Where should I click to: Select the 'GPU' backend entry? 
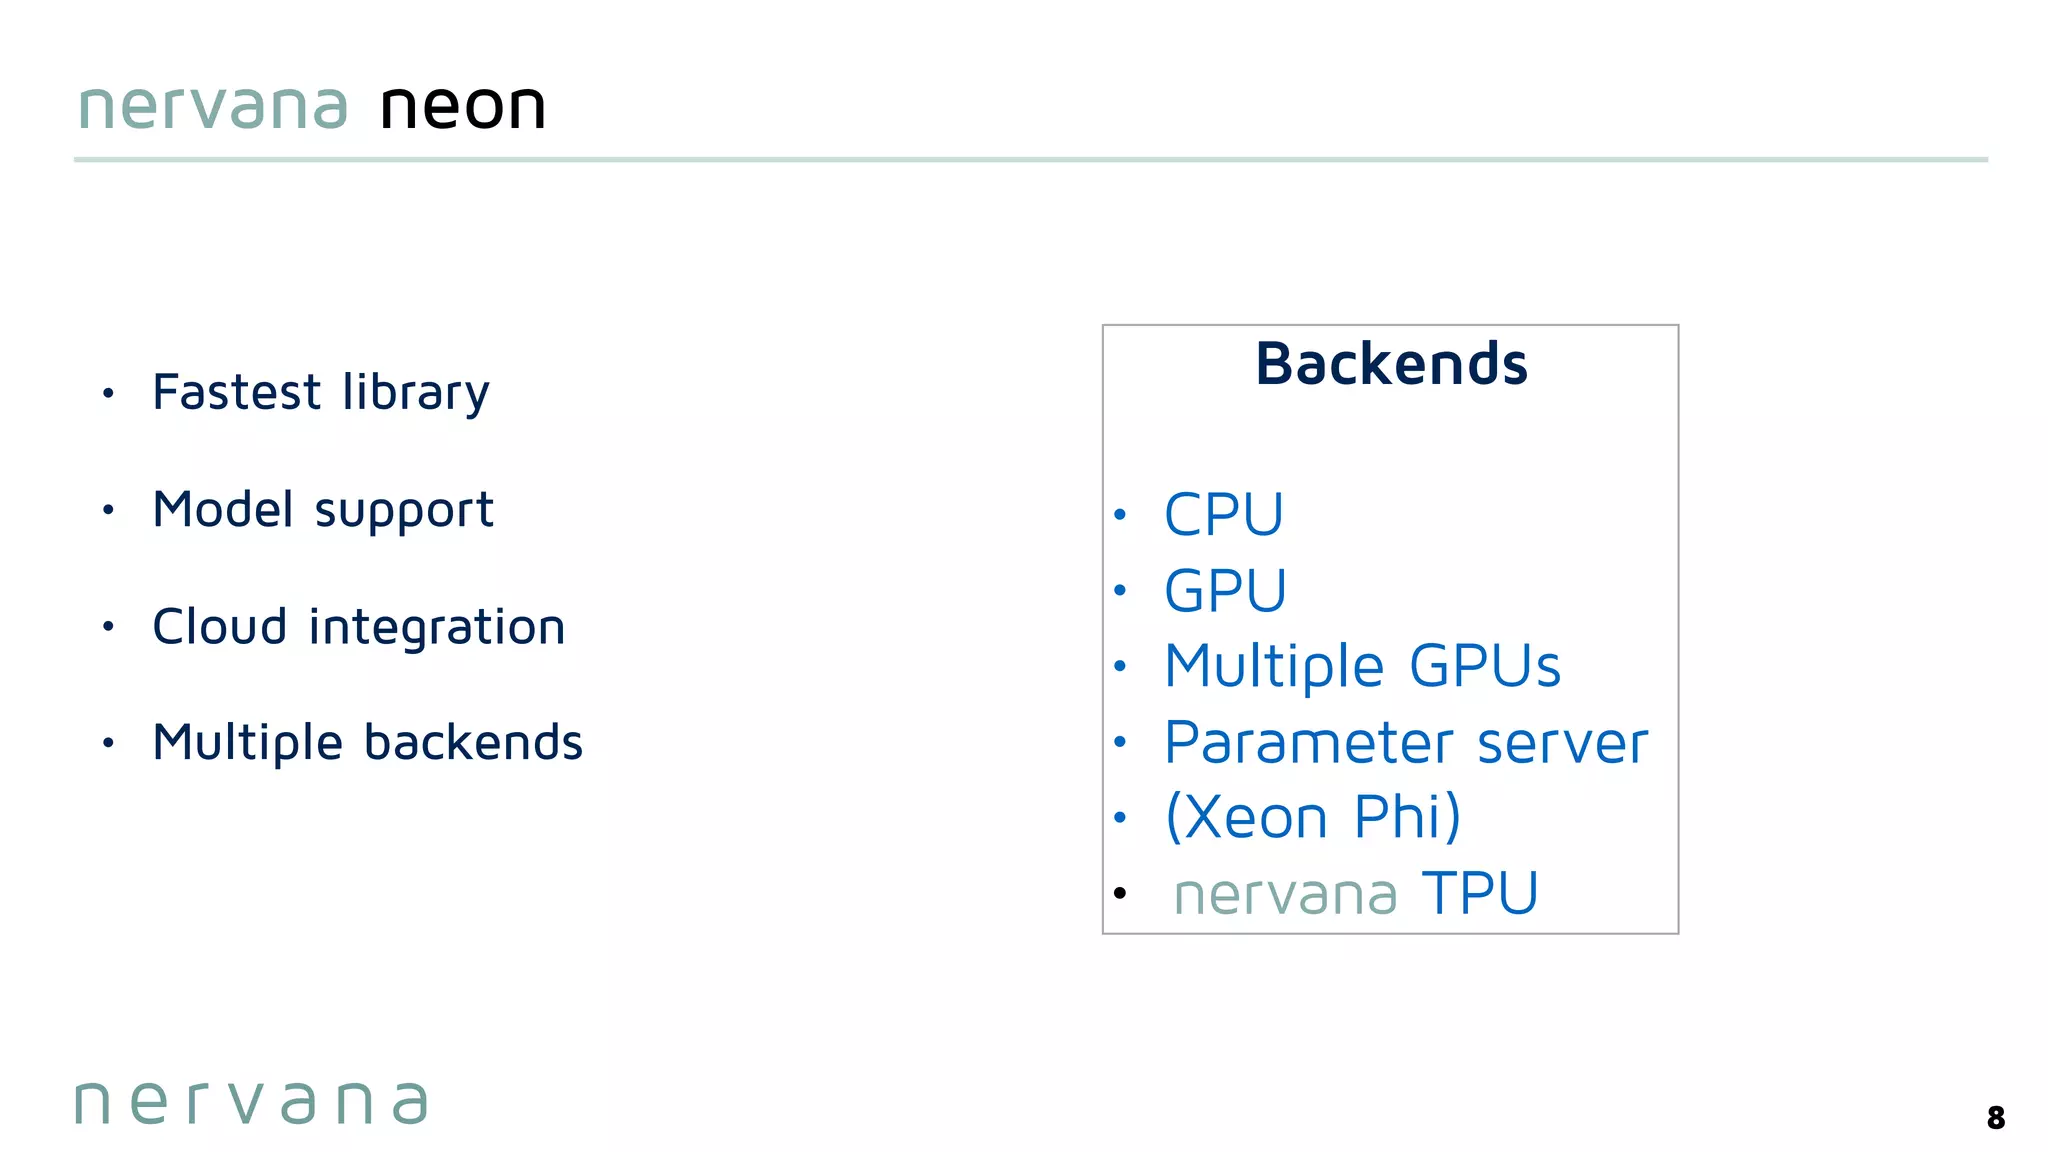click(x=1225, y=591)
